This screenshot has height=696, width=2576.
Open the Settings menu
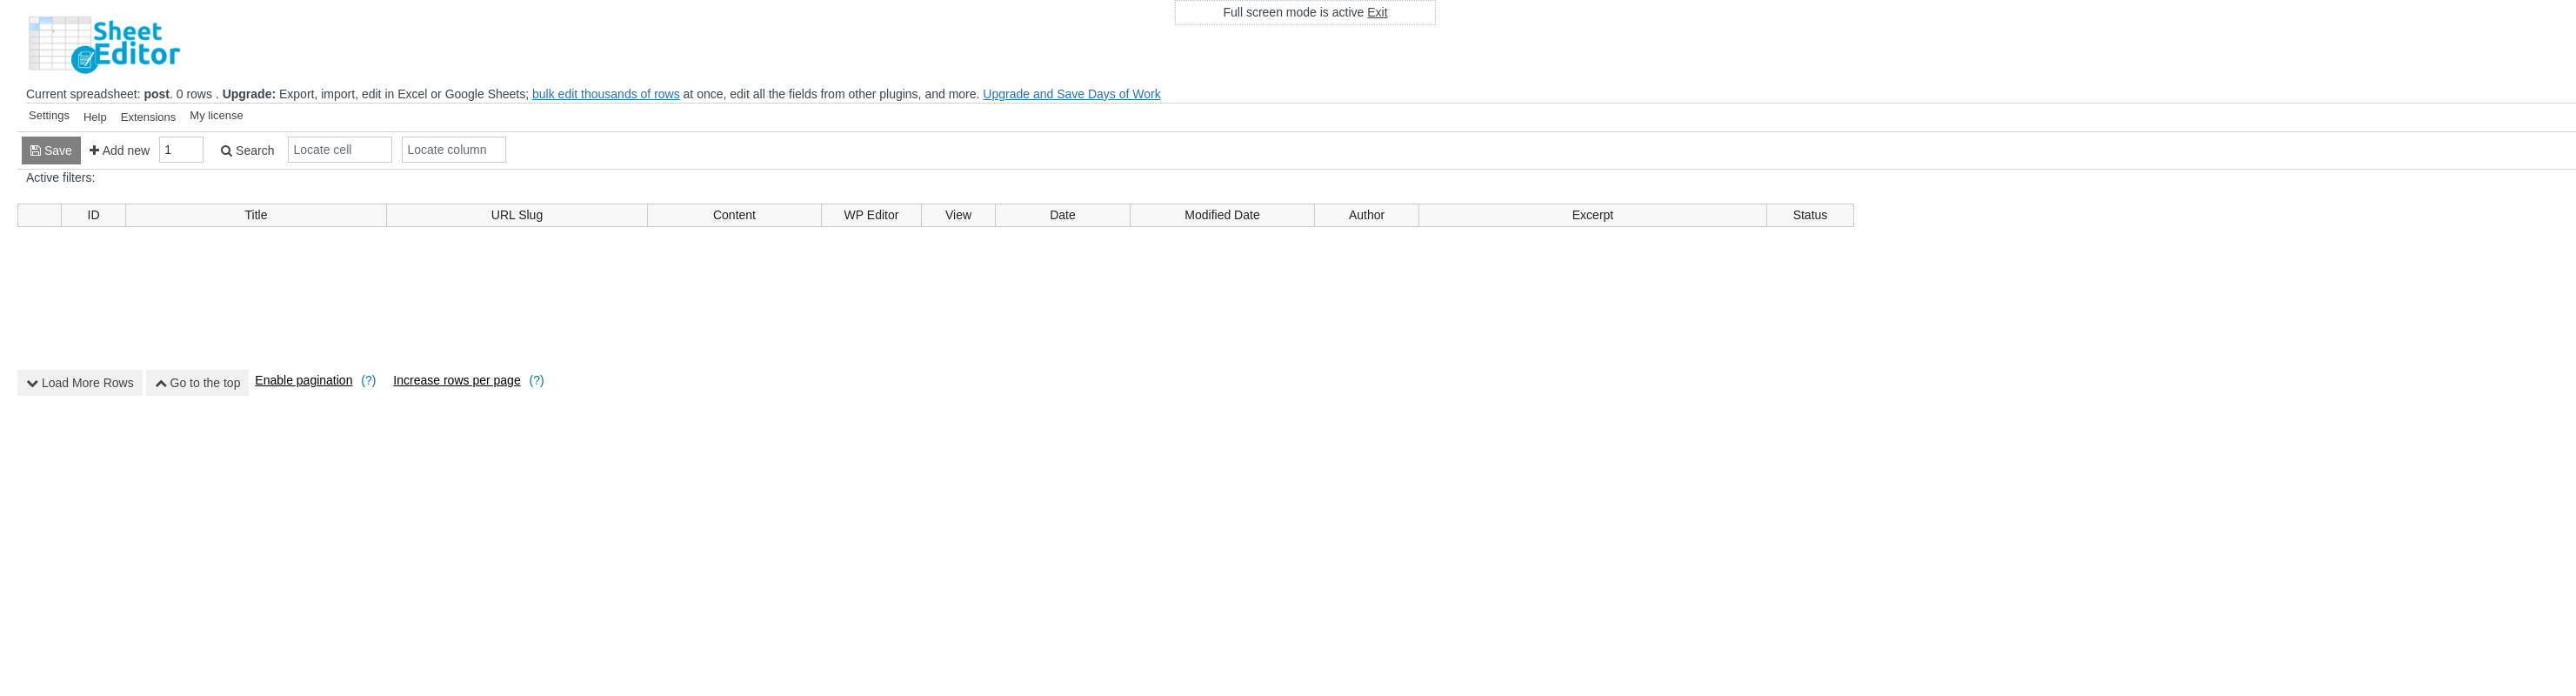49,116
